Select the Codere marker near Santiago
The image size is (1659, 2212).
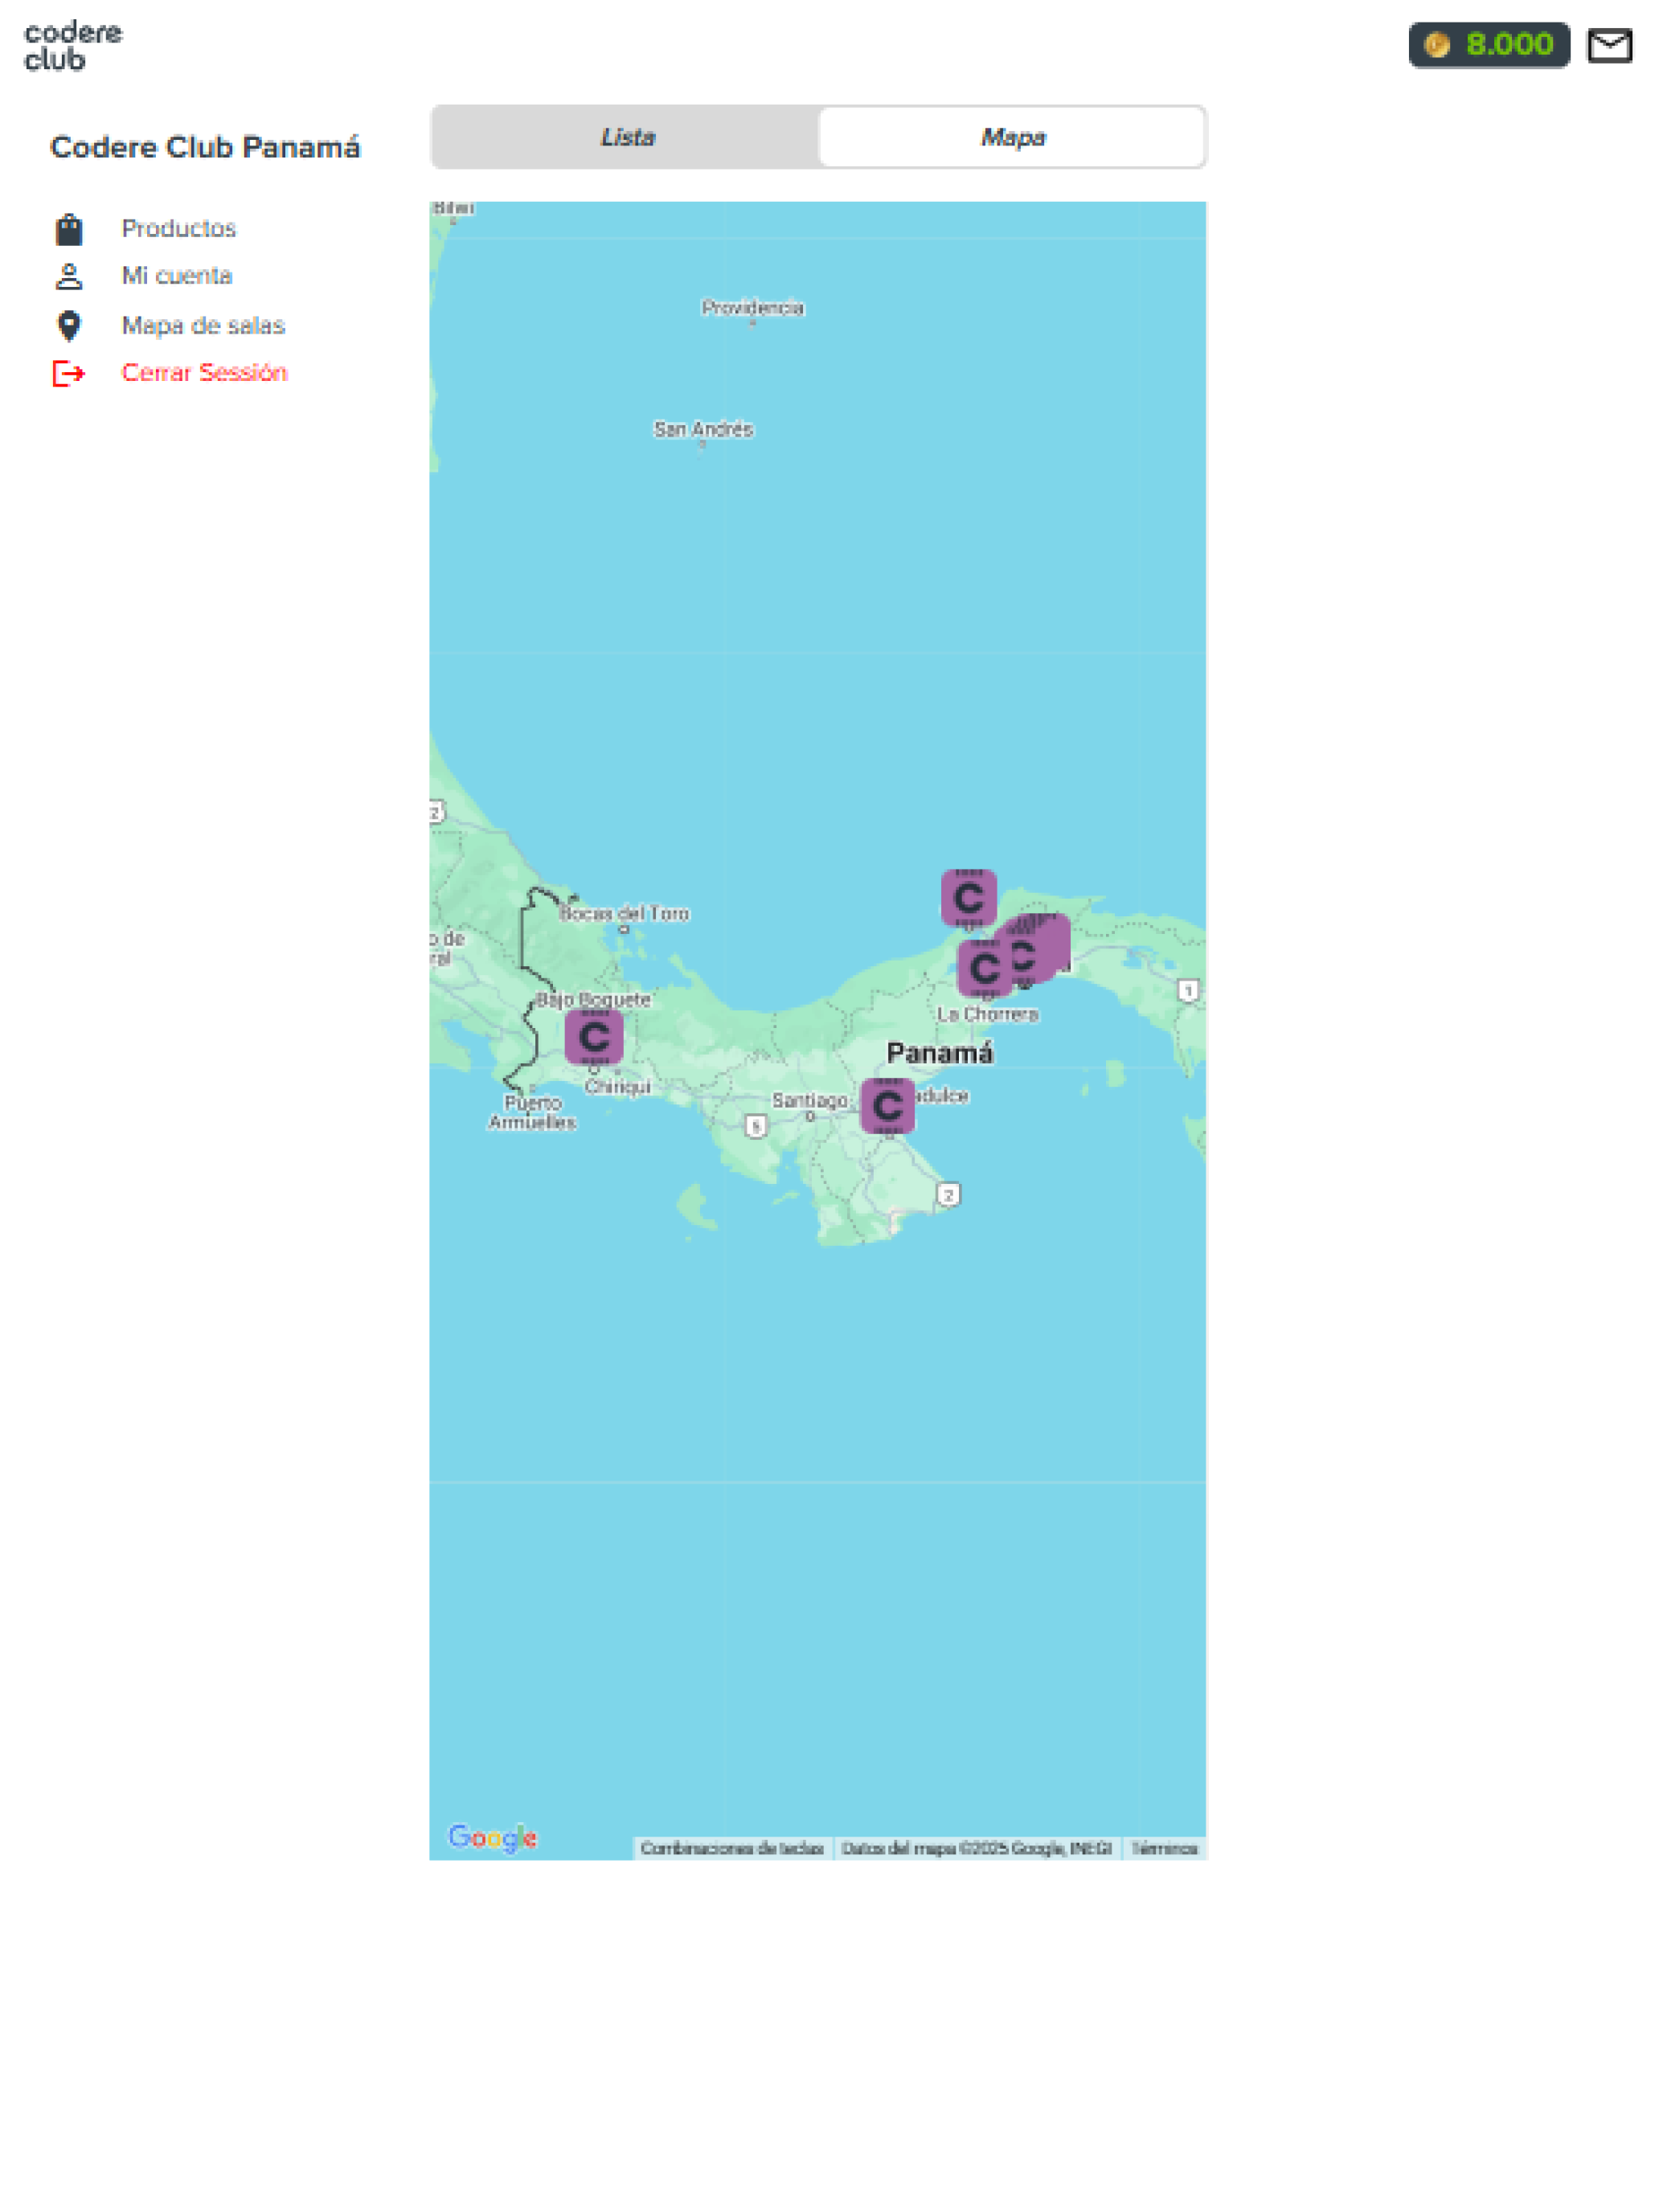[x=887, y=1106]
